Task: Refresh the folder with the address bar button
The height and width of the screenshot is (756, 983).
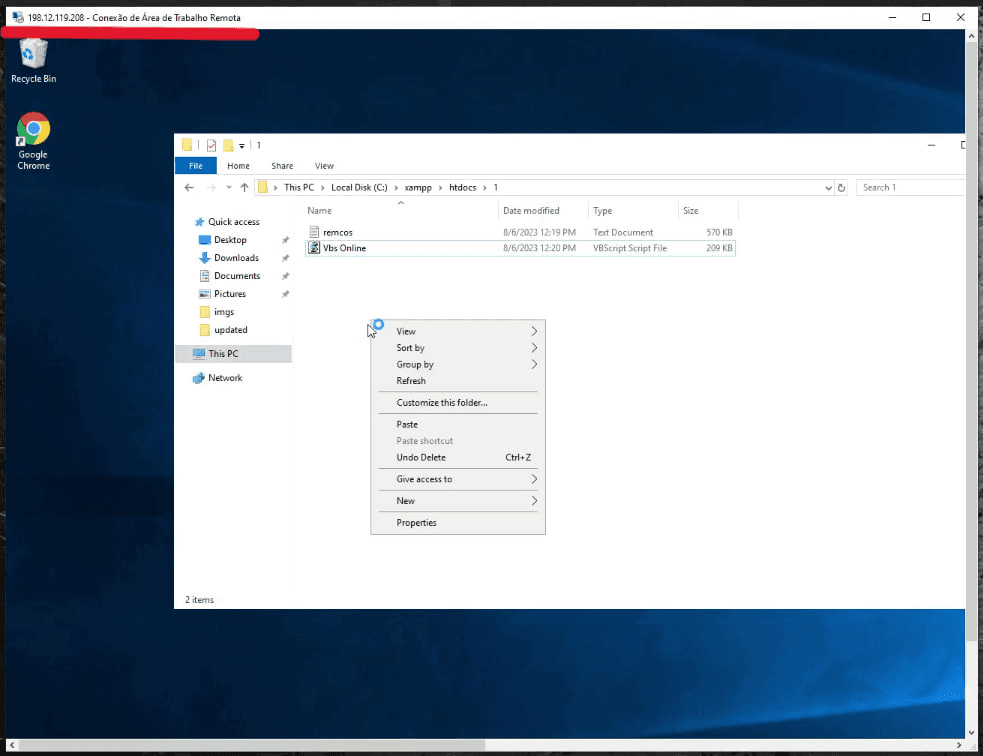Action: tap(841, 187)
